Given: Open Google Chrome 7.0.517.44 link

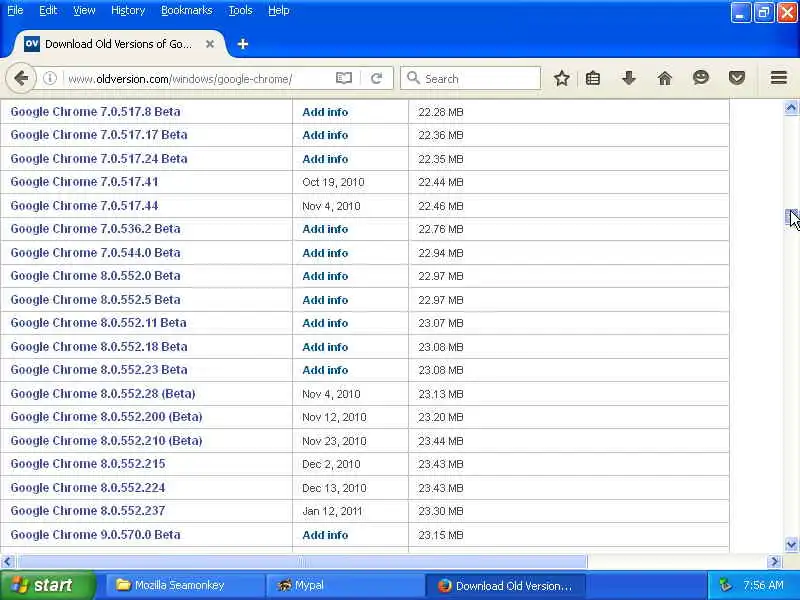Looking at the screenshot, I should click(x=84, y=206).
